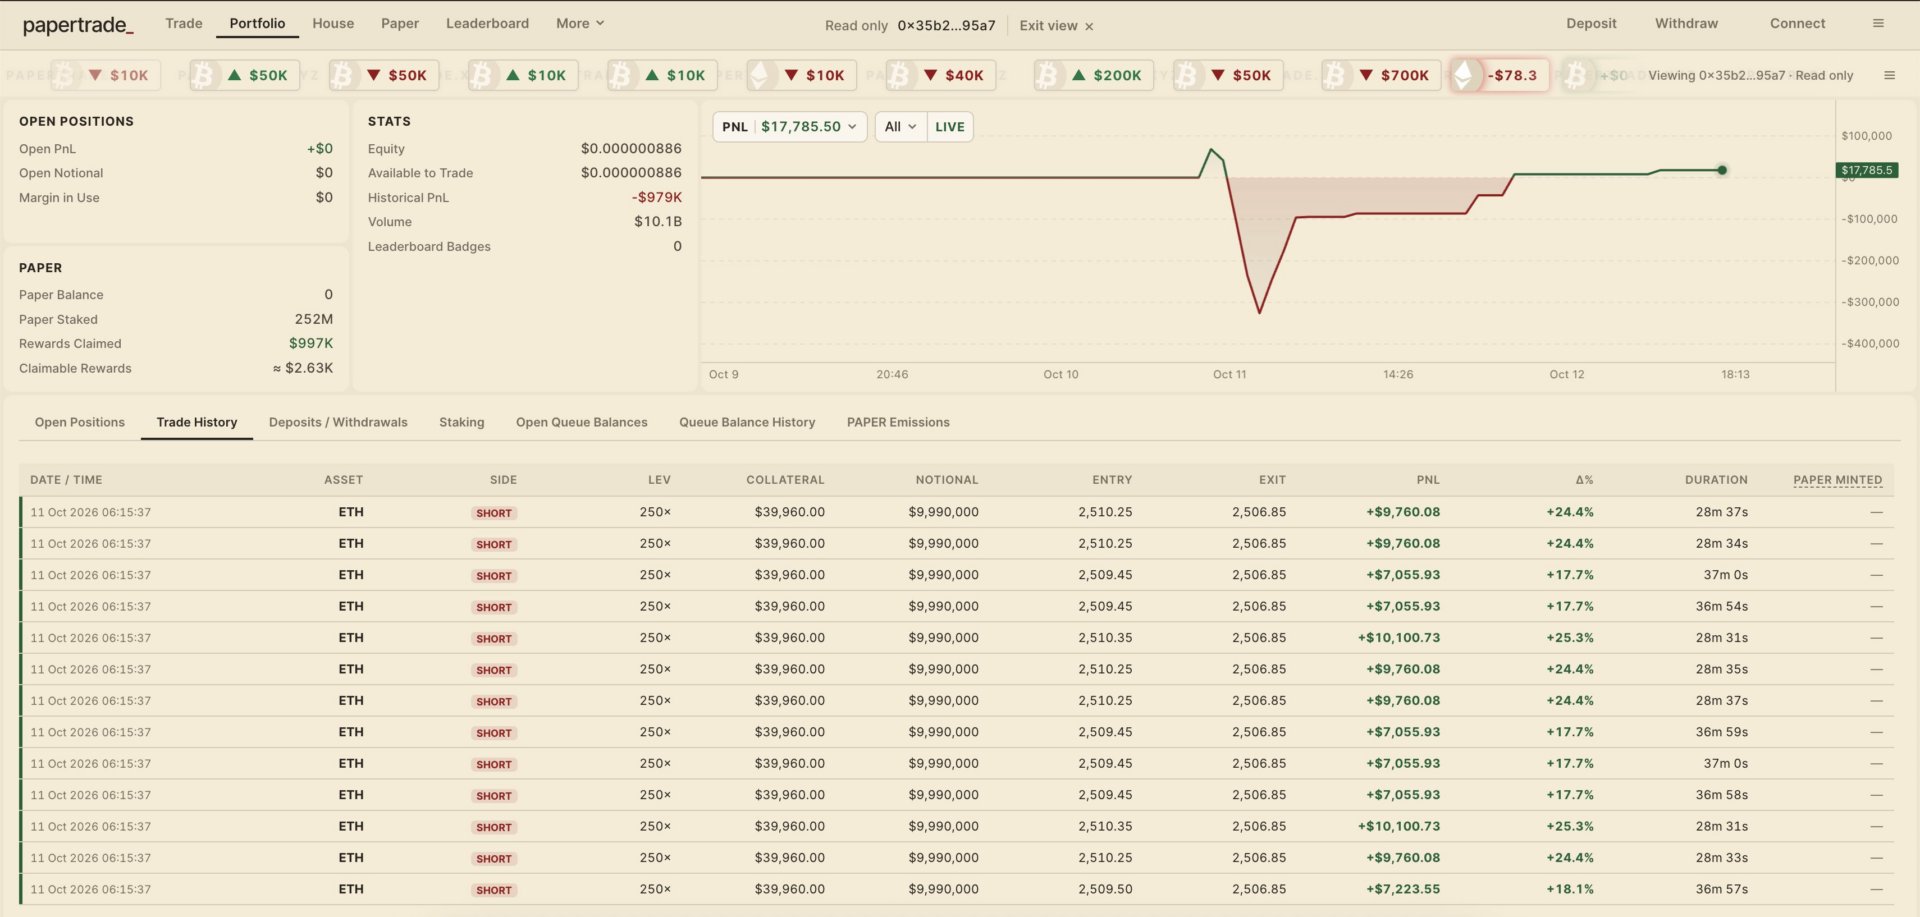Select the Ethereum ▼ $10K ticker chip
Viewport: 1920px width, 917px height.
click(x=802, y=75)
